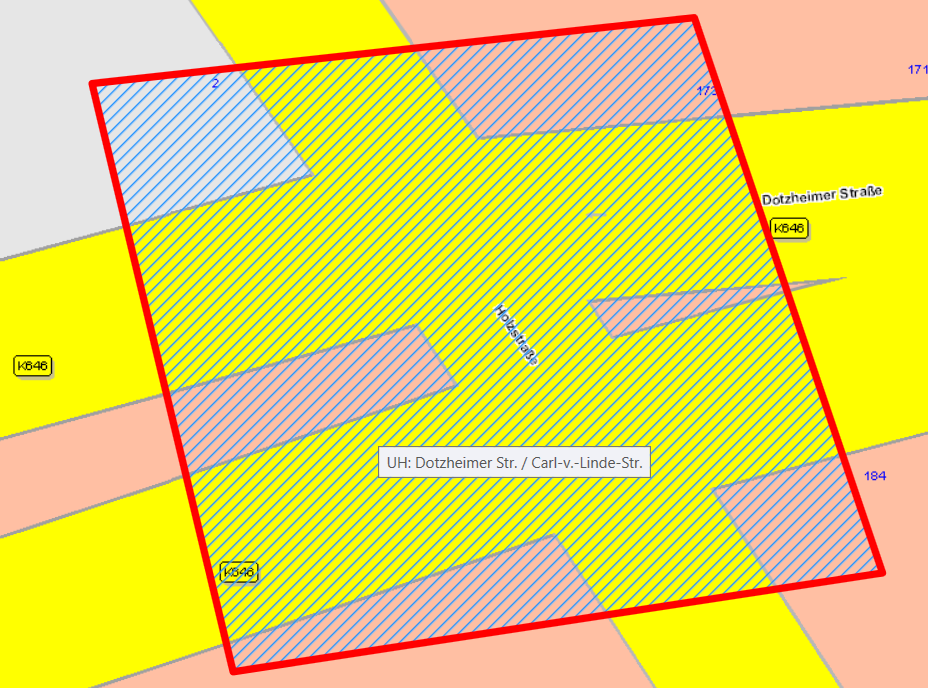The image size is (928, 688).
Task: Click the small gray direction arrow on the road
Action: 596,214
